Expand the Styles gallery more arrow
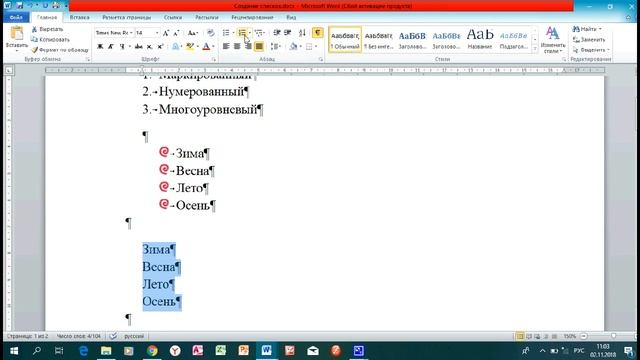Image resolution: width=640 pixels, height=360 pixels. [x=535, y=49]
